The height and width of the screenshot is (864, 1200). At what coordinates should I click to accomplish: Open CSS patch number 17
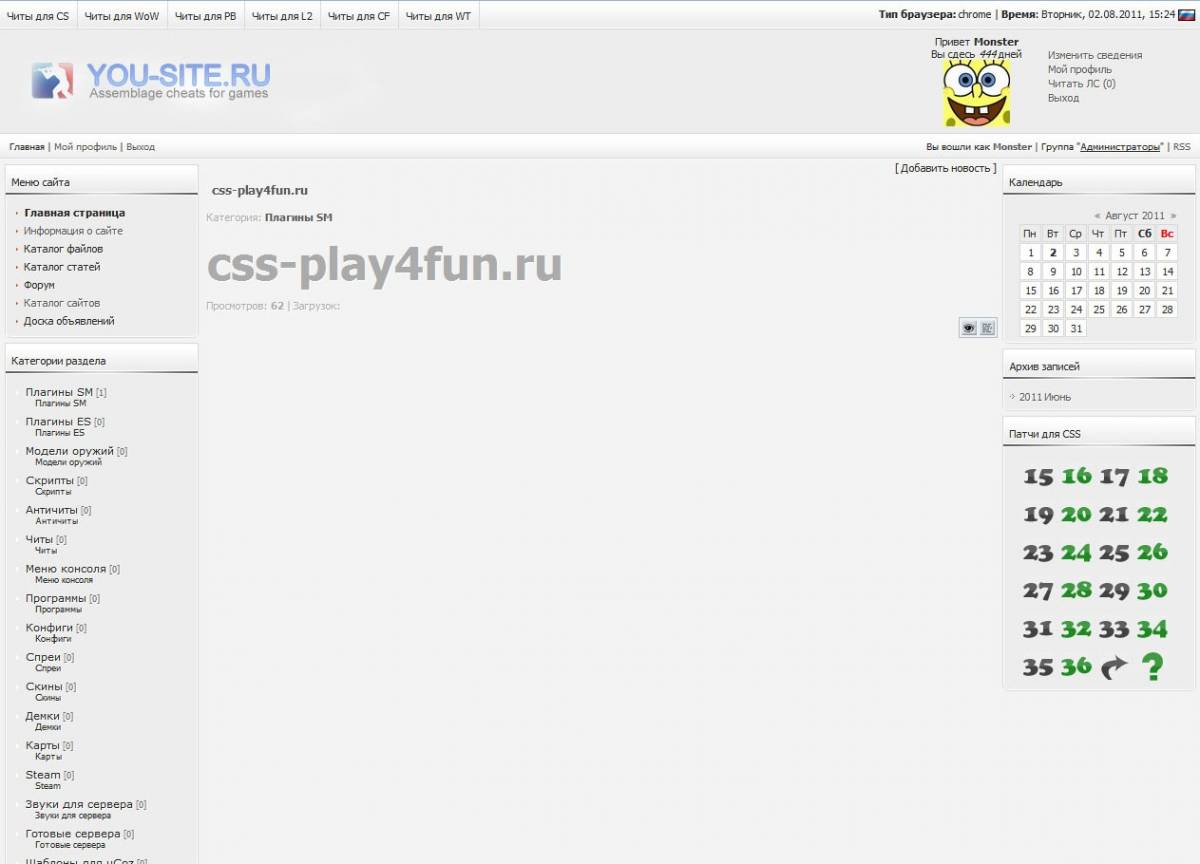point(1114,477)
